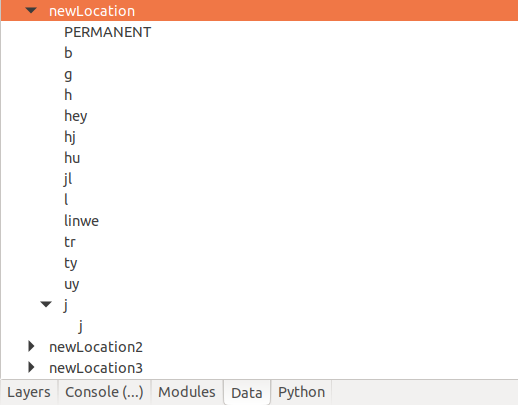The image size is (518, 405).
Task: Select the g mapset item
Action: tap(68, 75)
